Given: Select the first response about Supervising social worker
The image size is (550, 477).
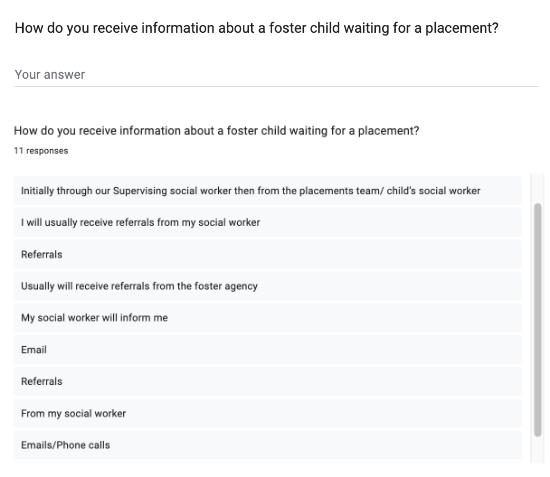Looking at the screenshot, I should pyautogui.click(x=268, y=190).
